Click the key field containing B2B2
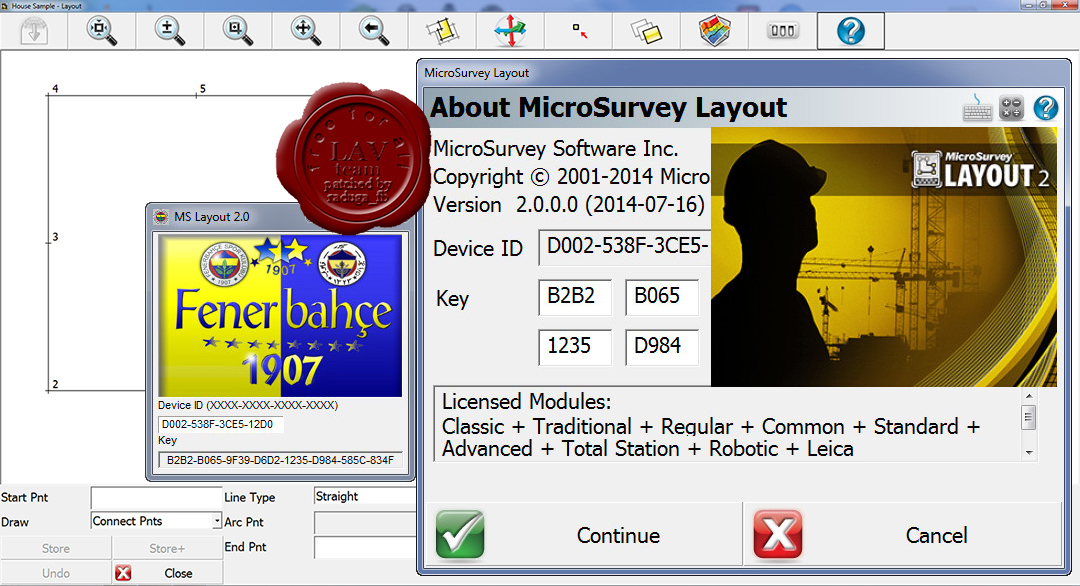The height and width of the screenshot is (586, 1080). [574, 297]
